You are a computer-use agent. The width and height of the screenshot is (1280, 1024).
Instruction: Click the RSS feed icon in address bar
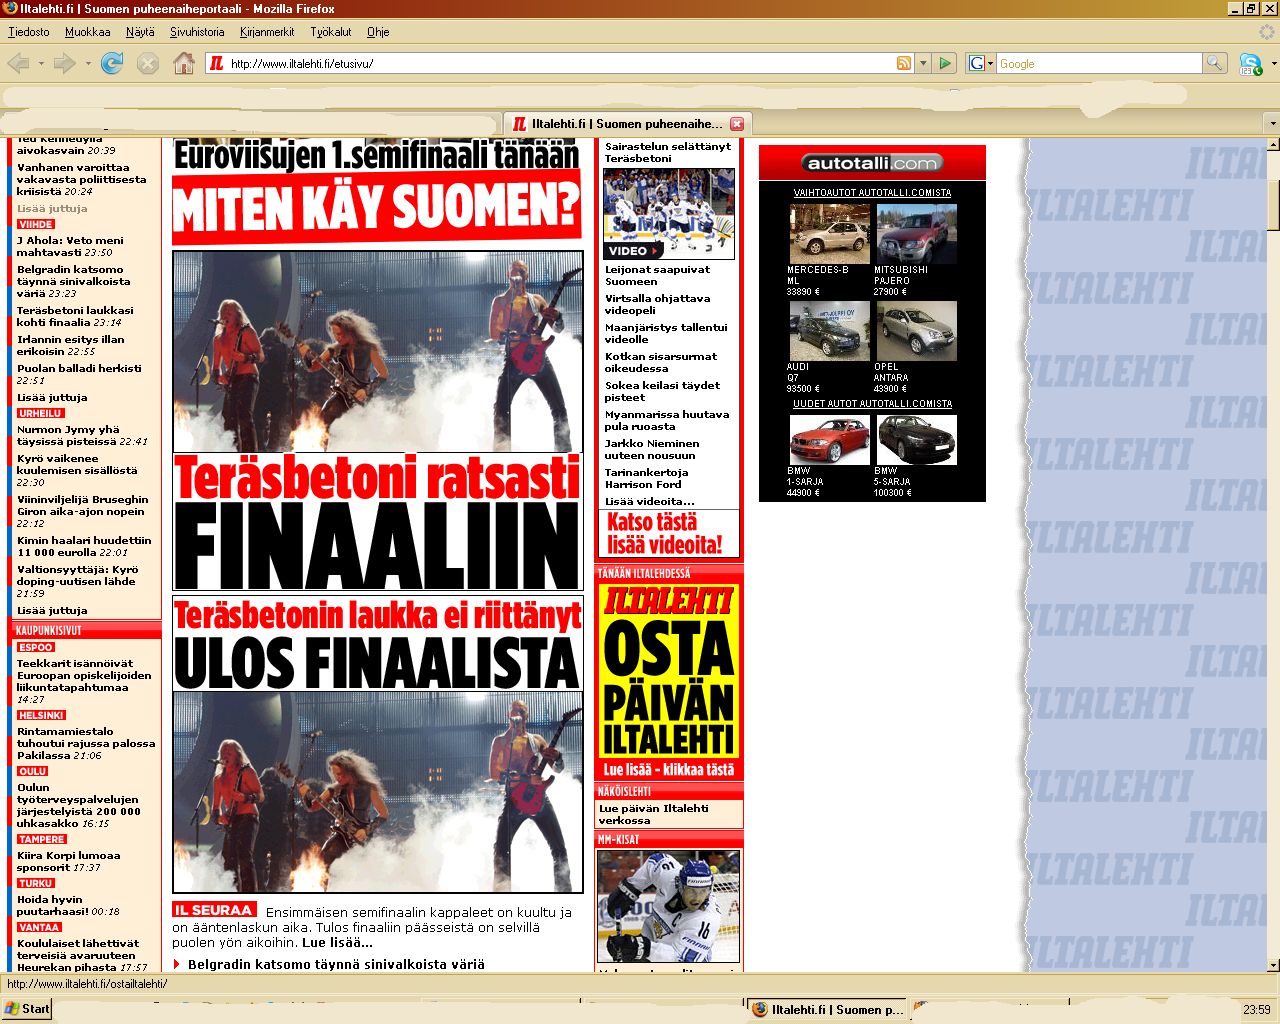click(904, 64)
